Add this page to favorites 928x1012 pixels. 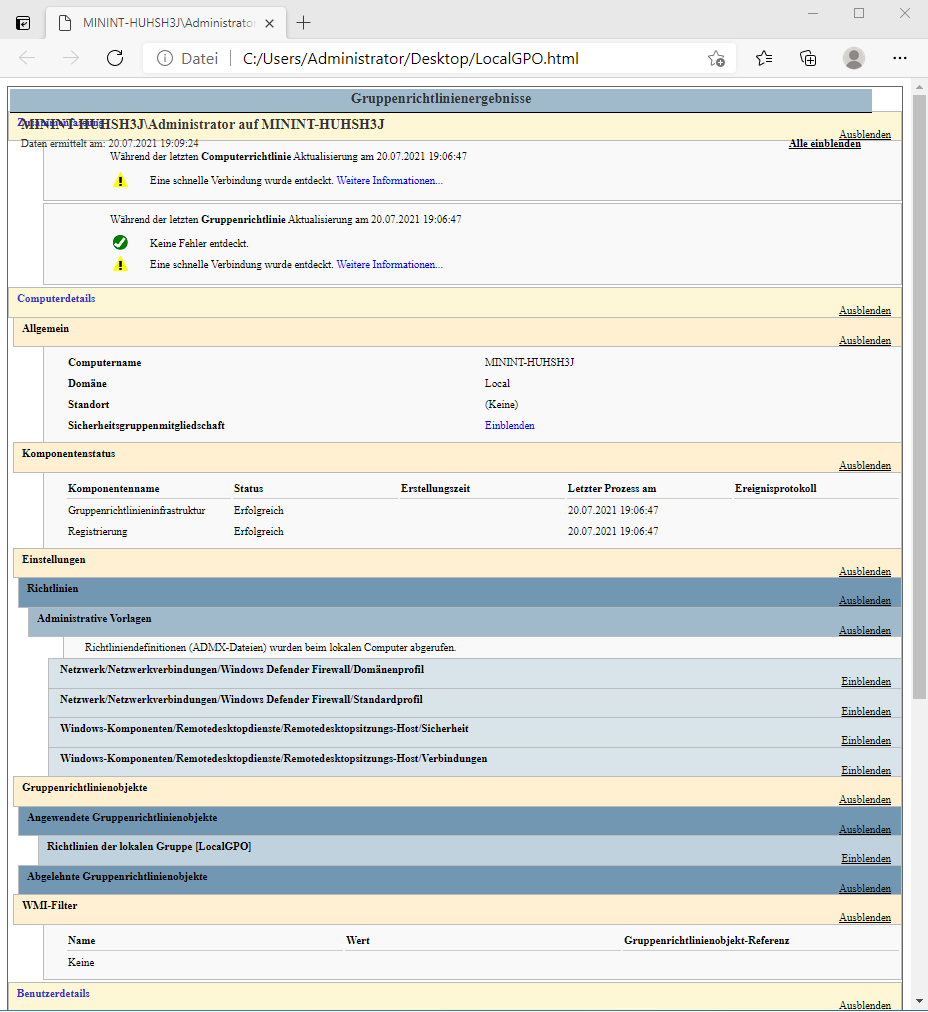coord(716,59)
